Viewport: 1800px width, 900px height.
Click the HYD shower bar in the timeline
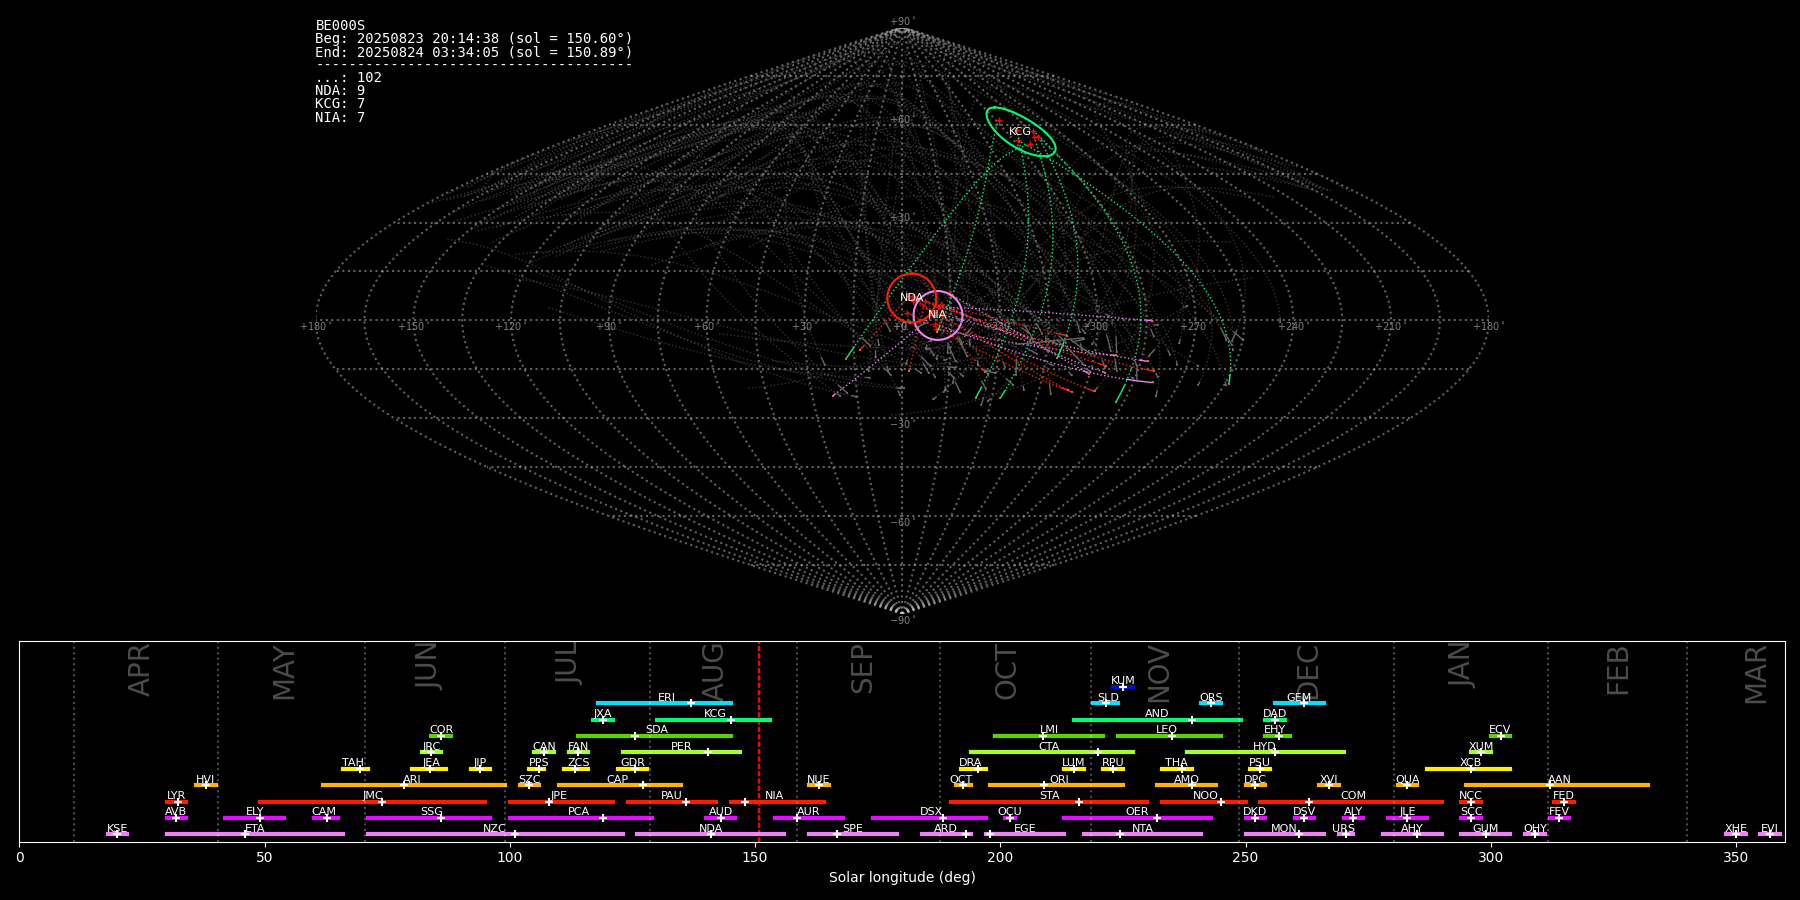1265,752
